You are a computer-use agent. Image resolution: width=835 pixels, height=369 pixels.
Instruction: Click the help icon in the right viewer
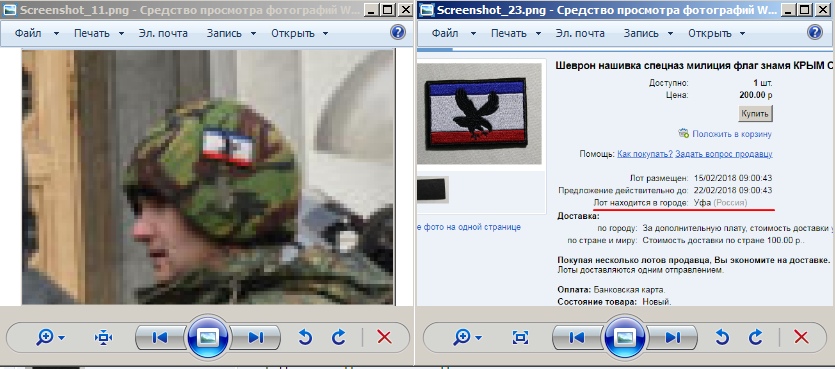(x=815, y=32)
